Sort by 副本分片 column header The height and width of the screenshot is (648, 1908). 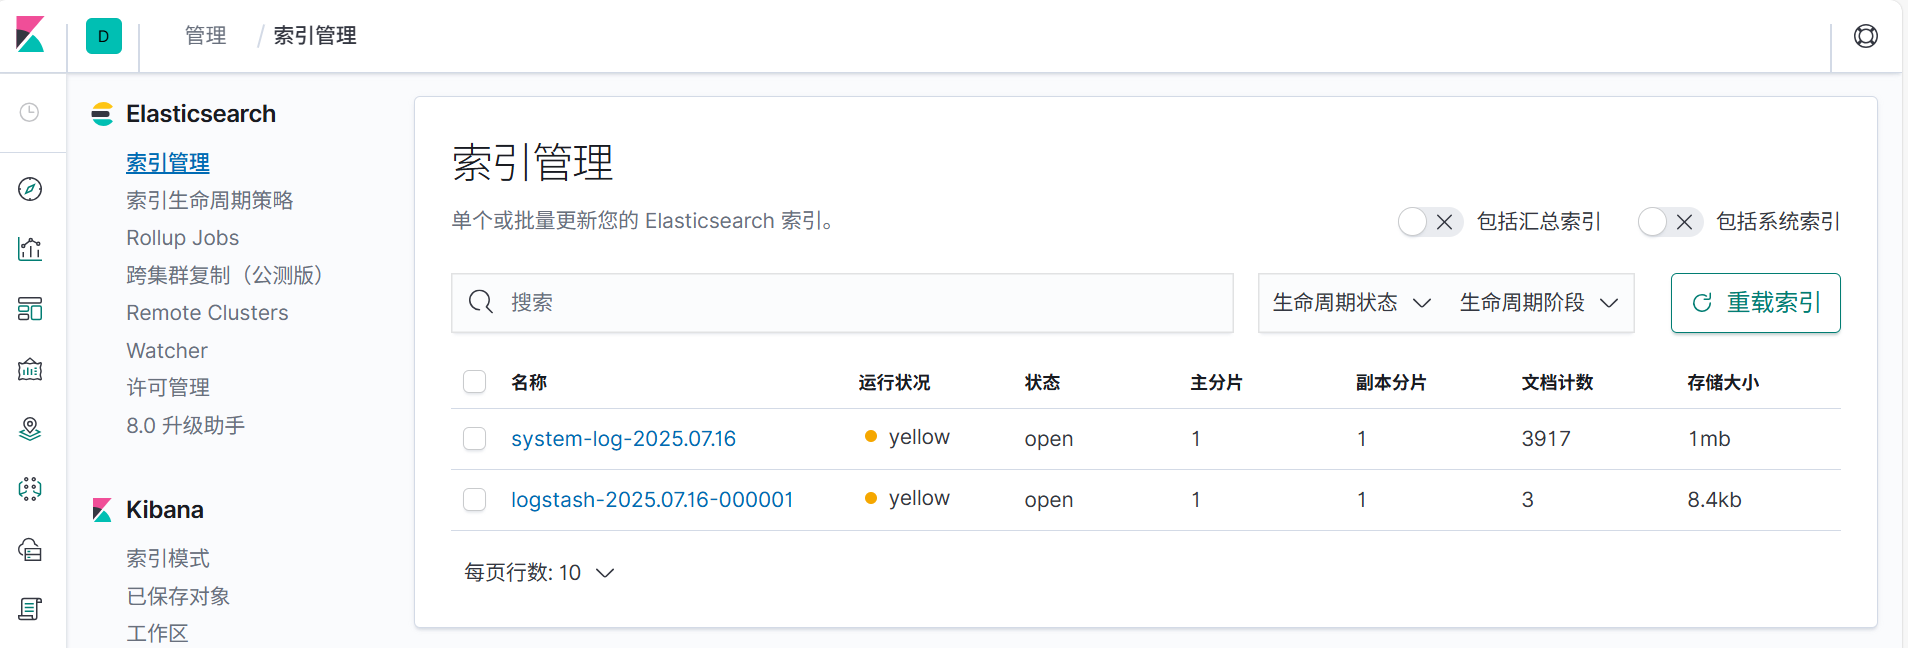click(x=1391, y=382)
